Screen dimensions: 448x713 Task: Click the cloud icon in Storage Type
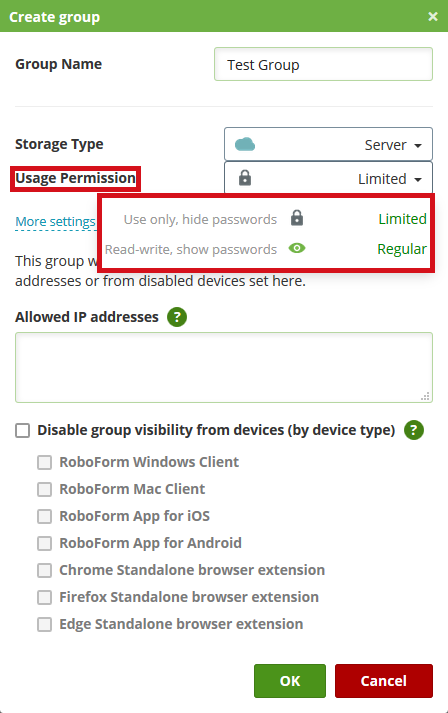(245, 145)
